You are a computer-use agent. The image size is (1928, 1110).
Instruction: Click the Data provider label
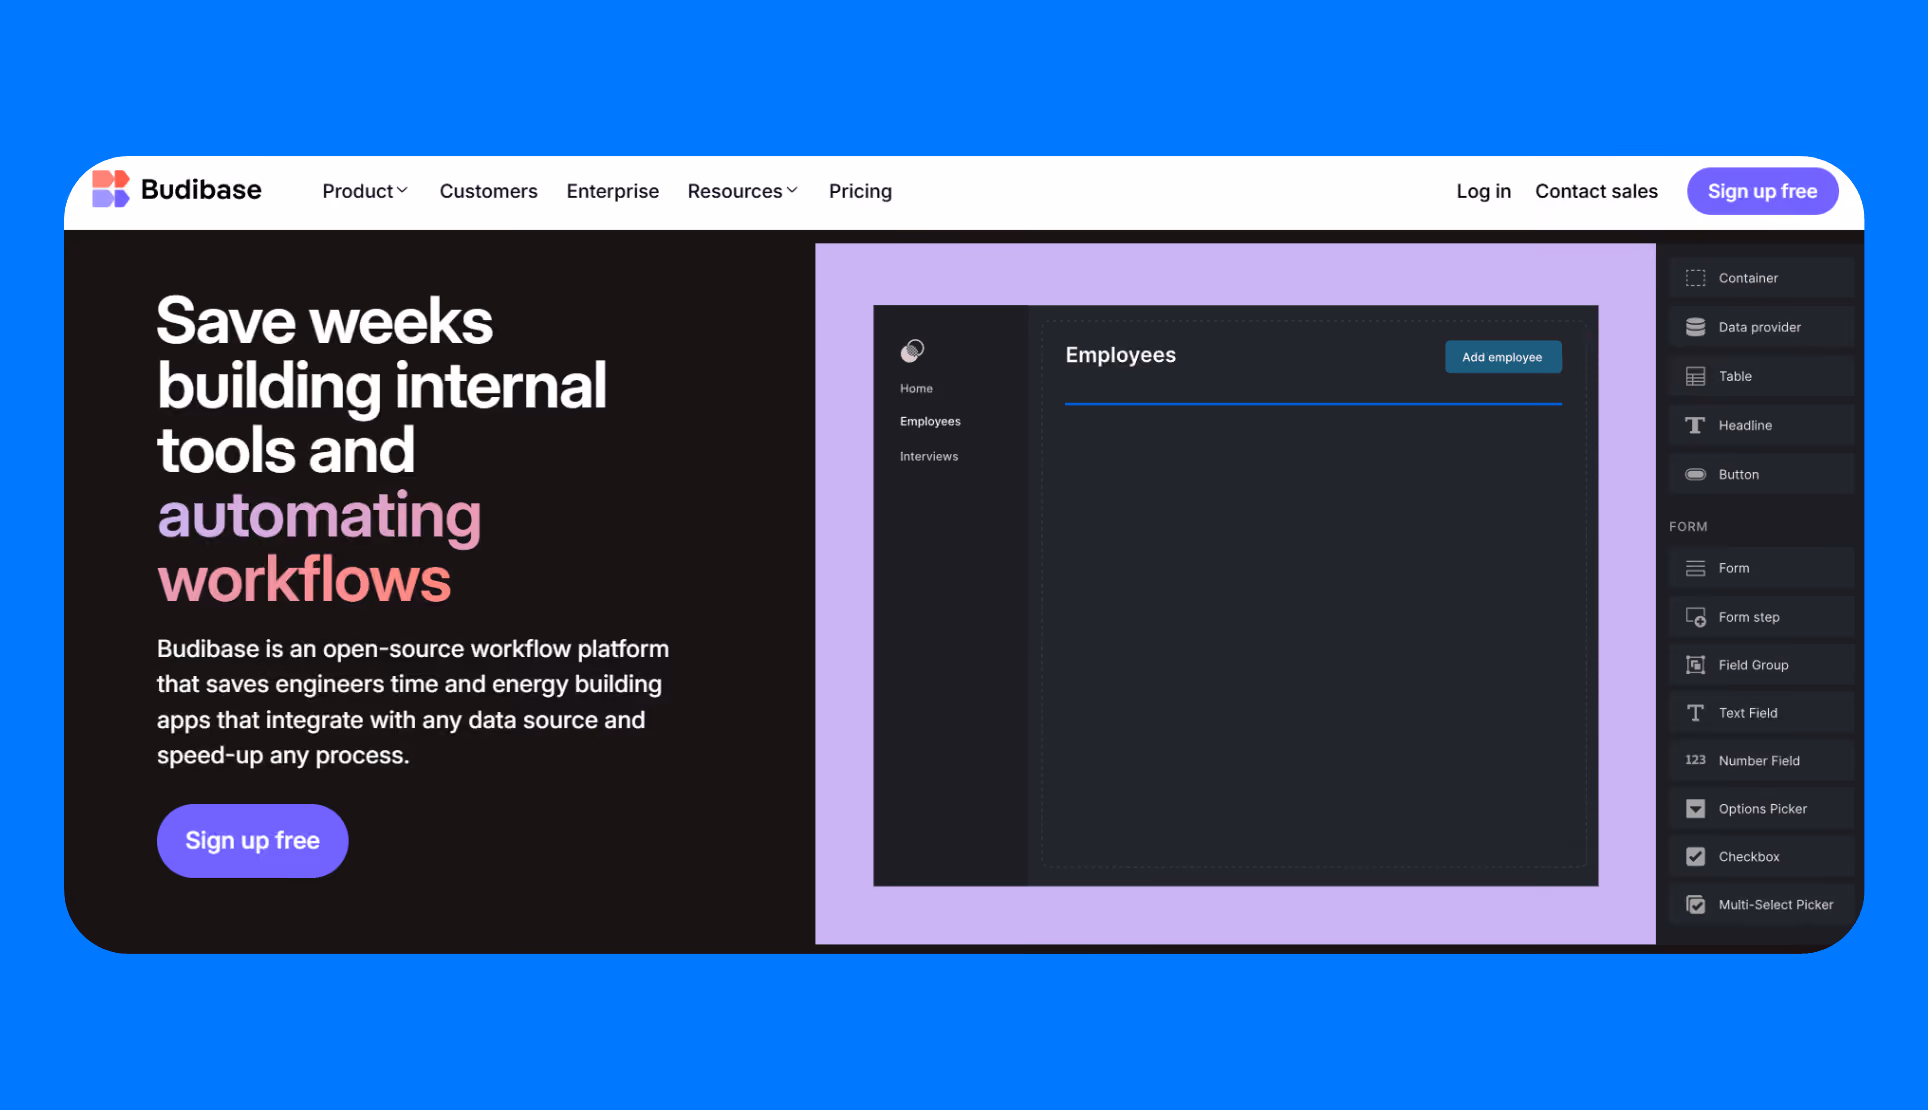[1759, 327]
